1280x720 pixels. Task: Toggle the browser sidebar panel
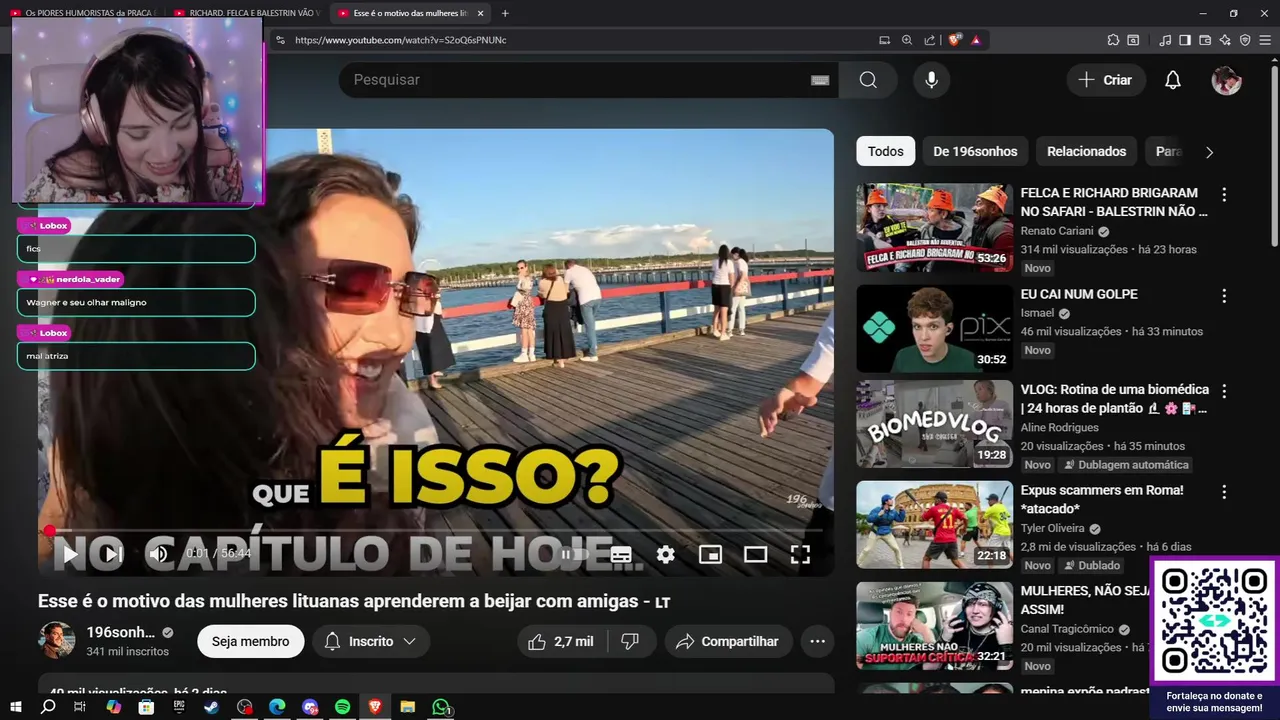point(1185,40)
